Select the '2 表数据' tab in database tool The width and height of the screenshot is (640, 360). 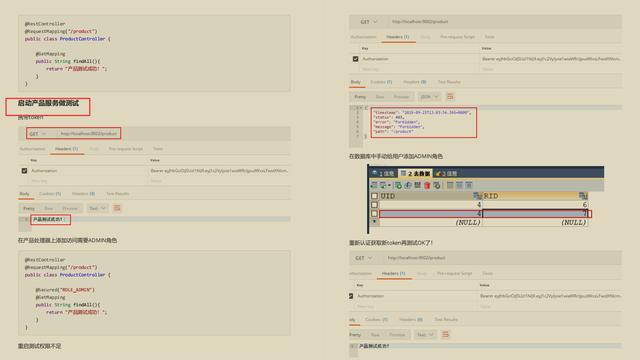415,173
